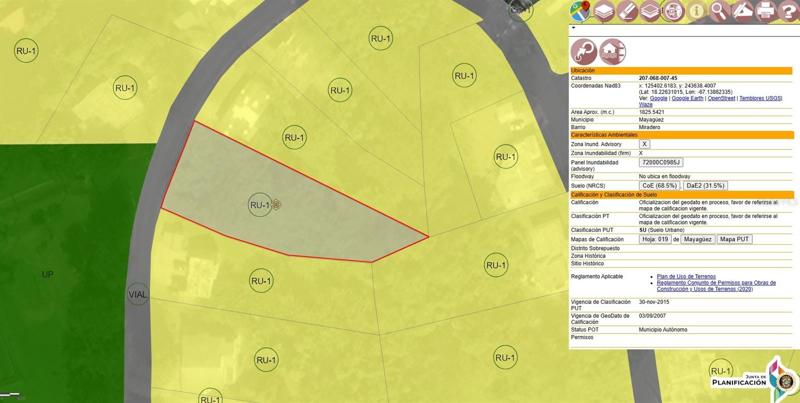Click the Municipio Autónomo status text
Image resolution: width=800 pixels, height=403 pixels.
663,330
